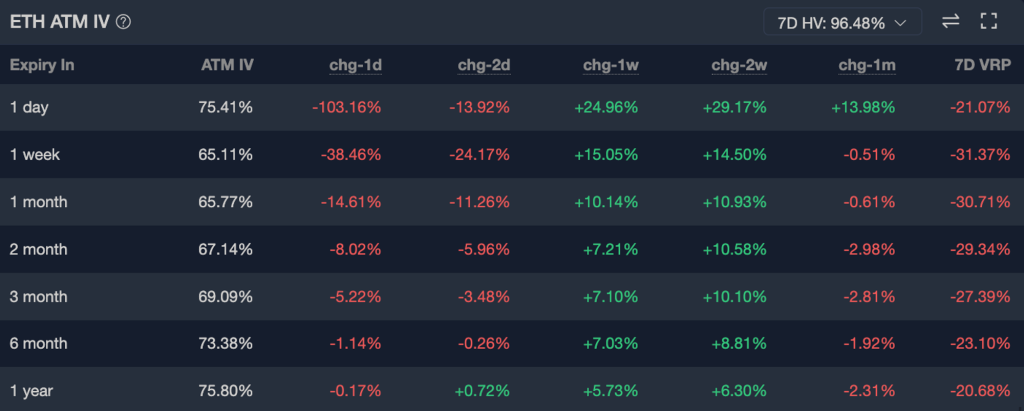Select the chg-2w column header

pos(739,66)
